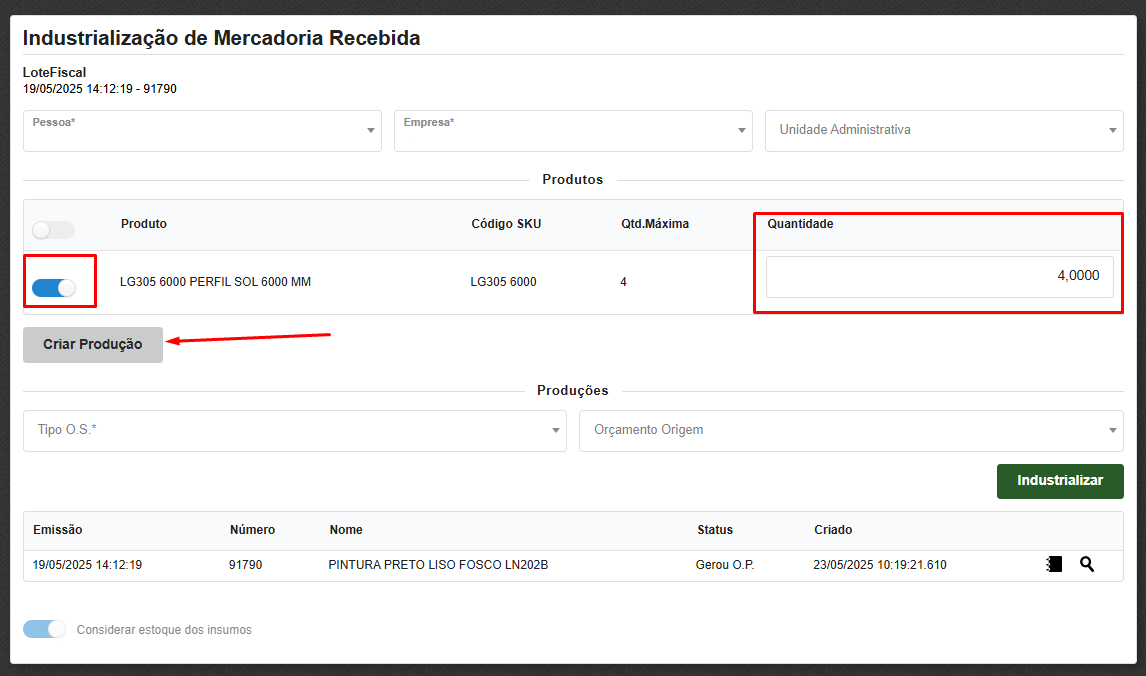Viewport: 1146px width, 676px height.
Task: Open the Pessoa dropdown
Action: [202, 130]
